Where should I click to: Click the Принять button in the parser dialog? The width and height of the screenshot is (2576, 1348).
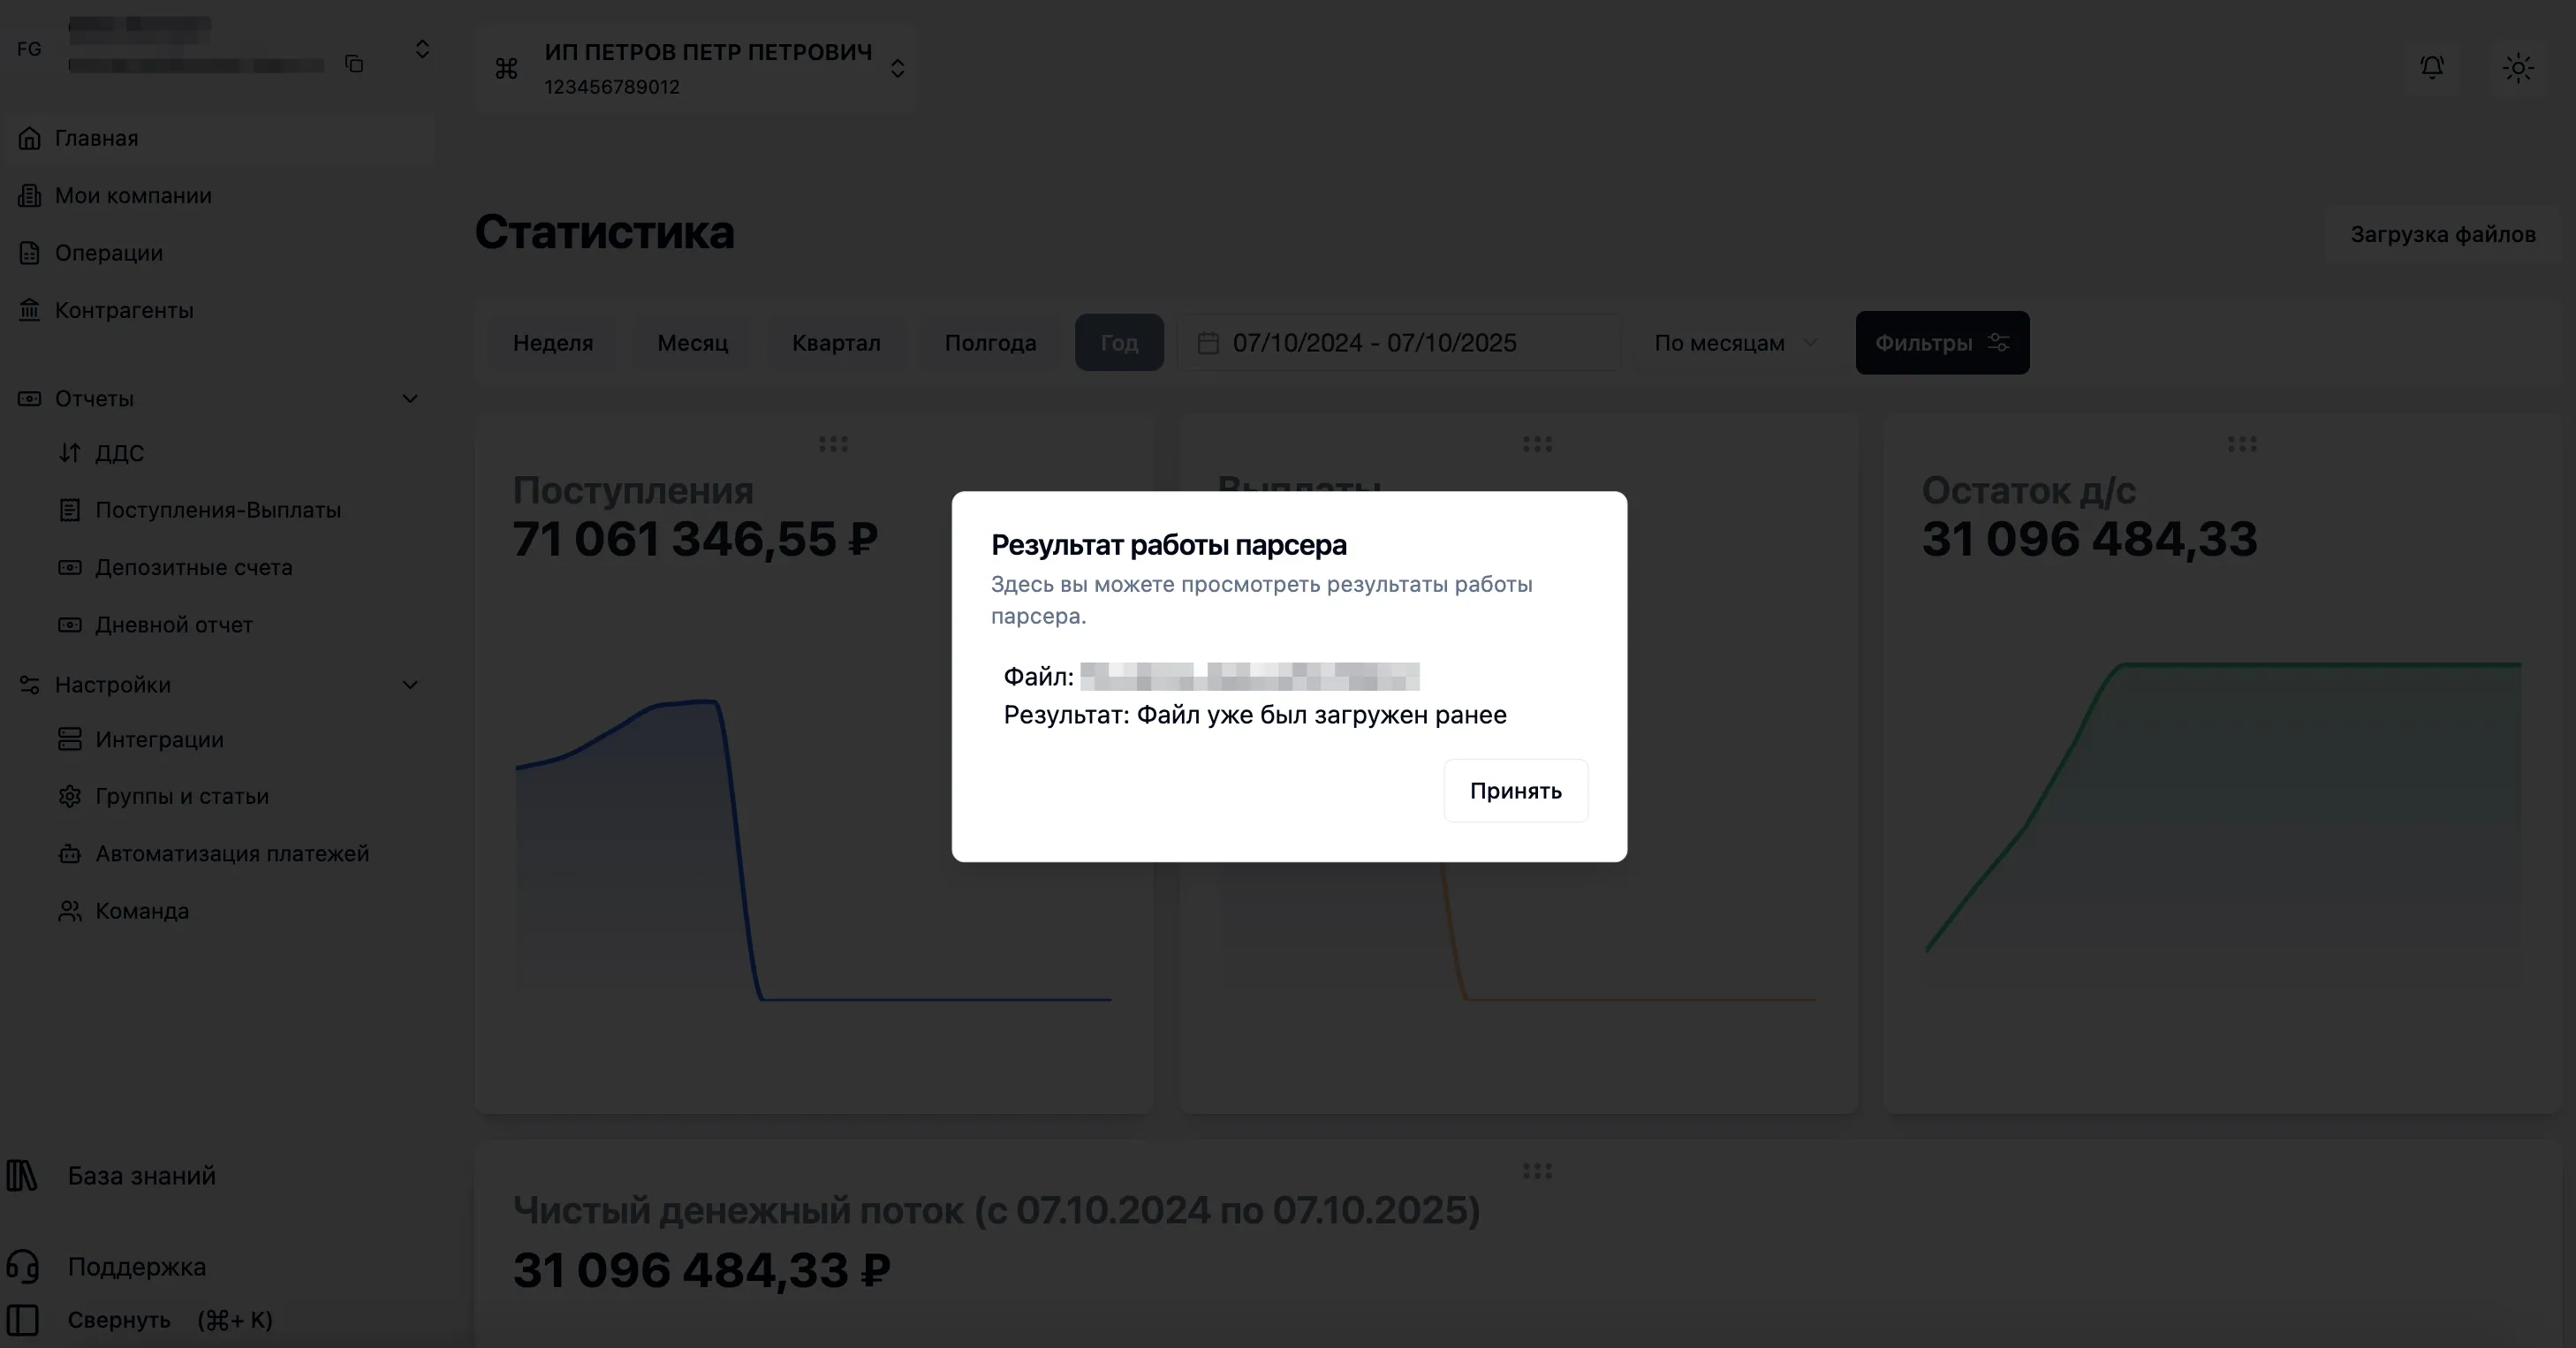[1515, 791]
